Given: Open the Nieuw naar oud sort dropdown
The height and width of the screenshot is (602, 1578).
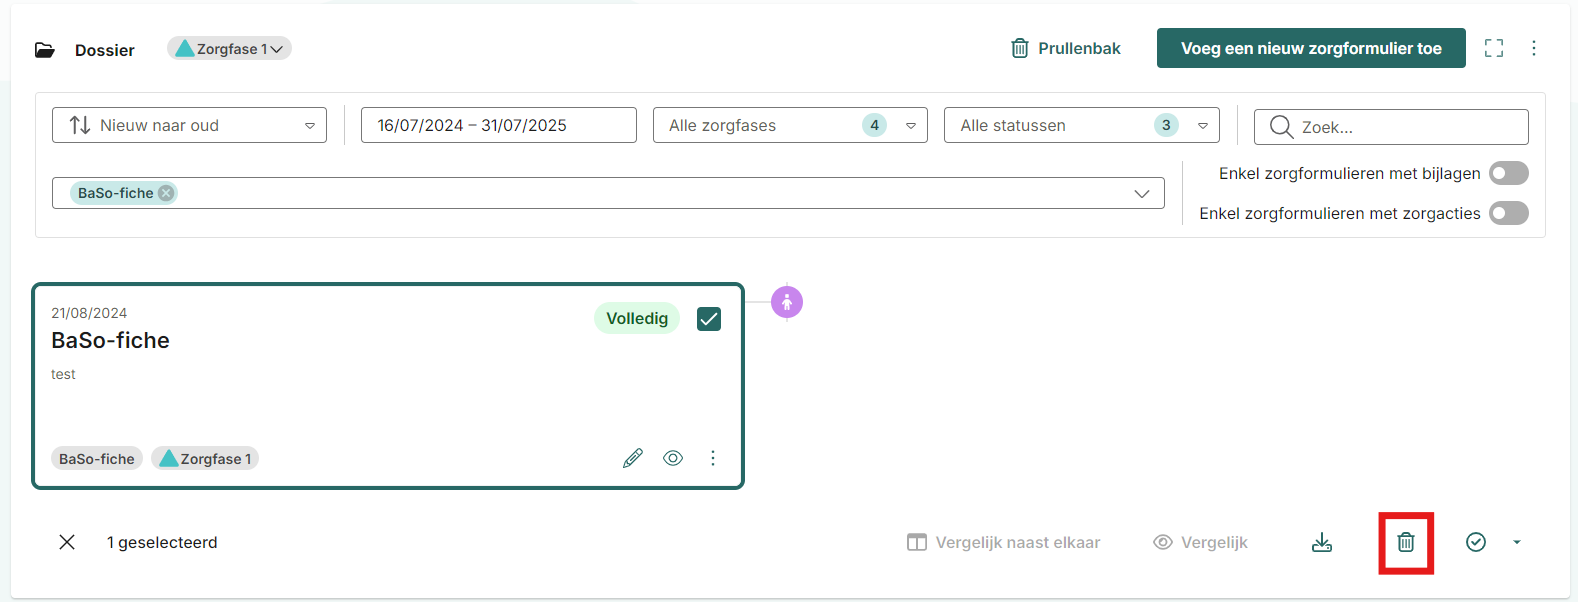Looking at the screenshot, I should (189, 125).
